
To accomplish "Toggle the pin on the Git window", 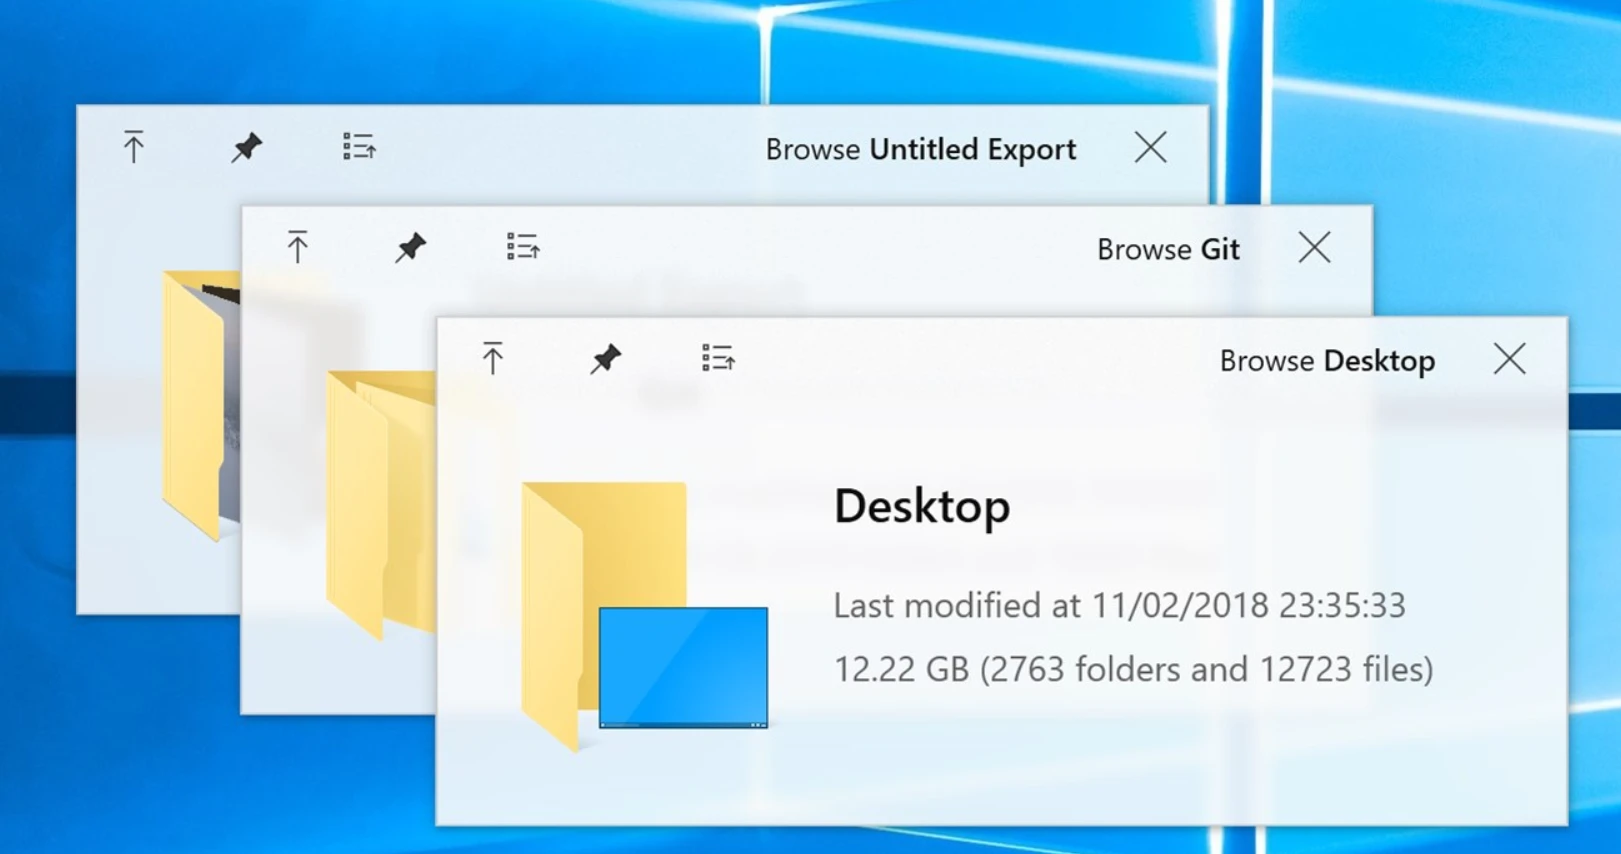I will [410, 247].
